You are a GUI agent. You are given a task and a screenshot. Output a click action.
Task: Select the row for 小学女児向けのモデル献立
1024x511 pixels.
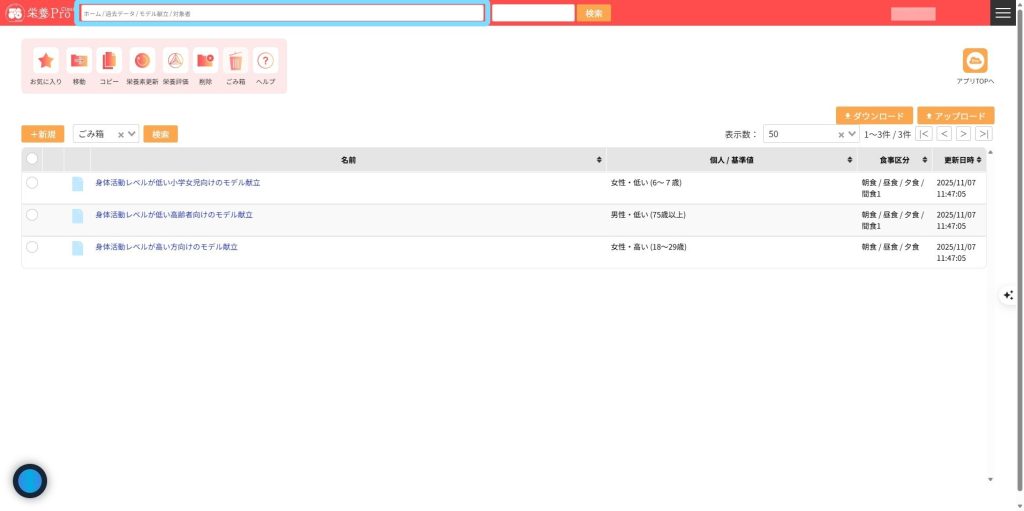point(32,183)
